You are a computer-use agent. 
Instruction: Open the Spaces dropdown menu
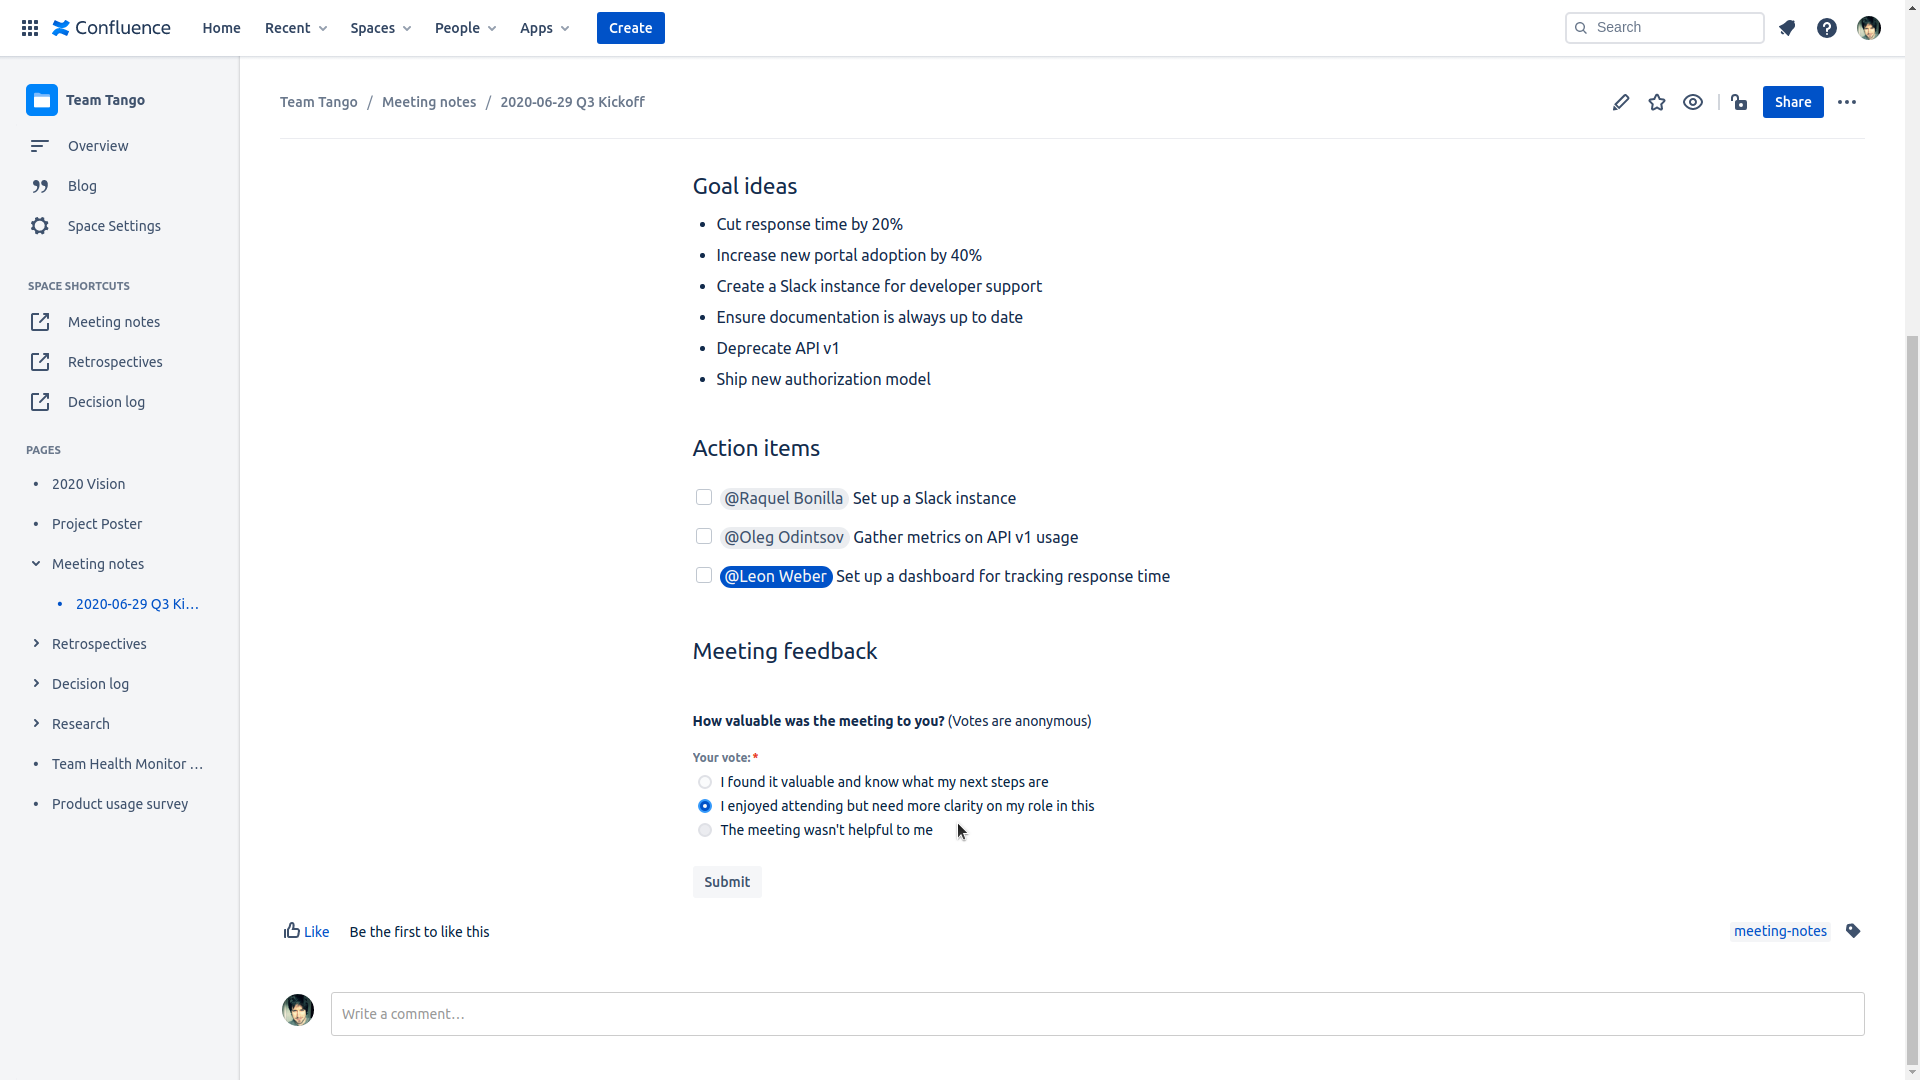coord(380,28)
